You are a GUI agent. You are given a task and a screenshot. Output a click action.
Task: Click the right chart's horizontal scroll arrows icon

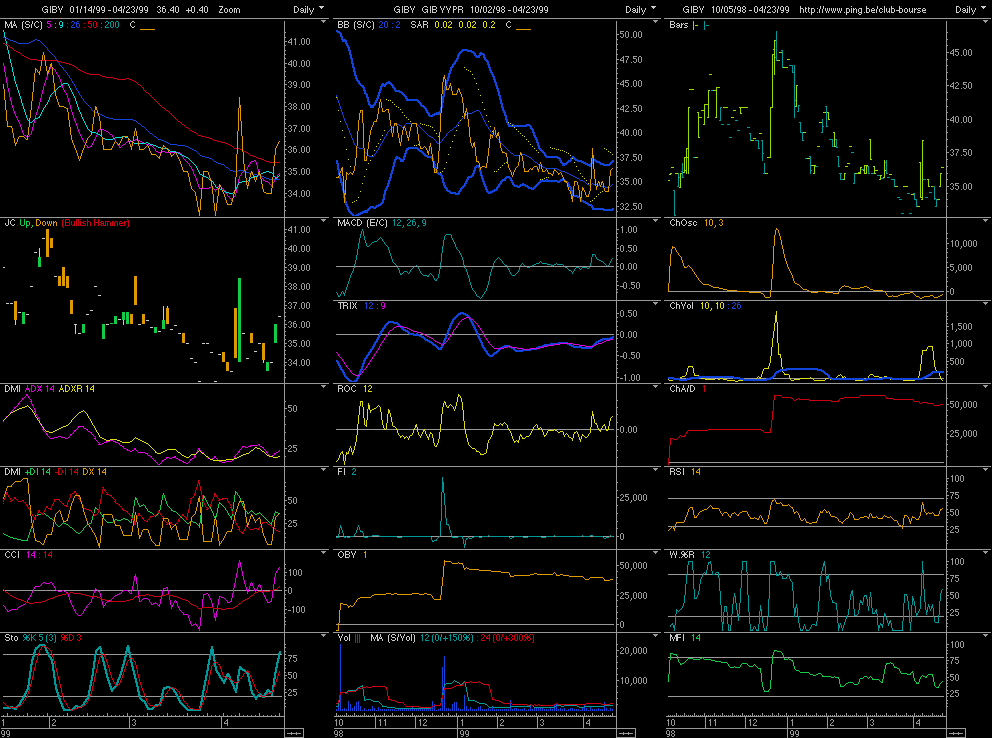click(x=956, y=733)
